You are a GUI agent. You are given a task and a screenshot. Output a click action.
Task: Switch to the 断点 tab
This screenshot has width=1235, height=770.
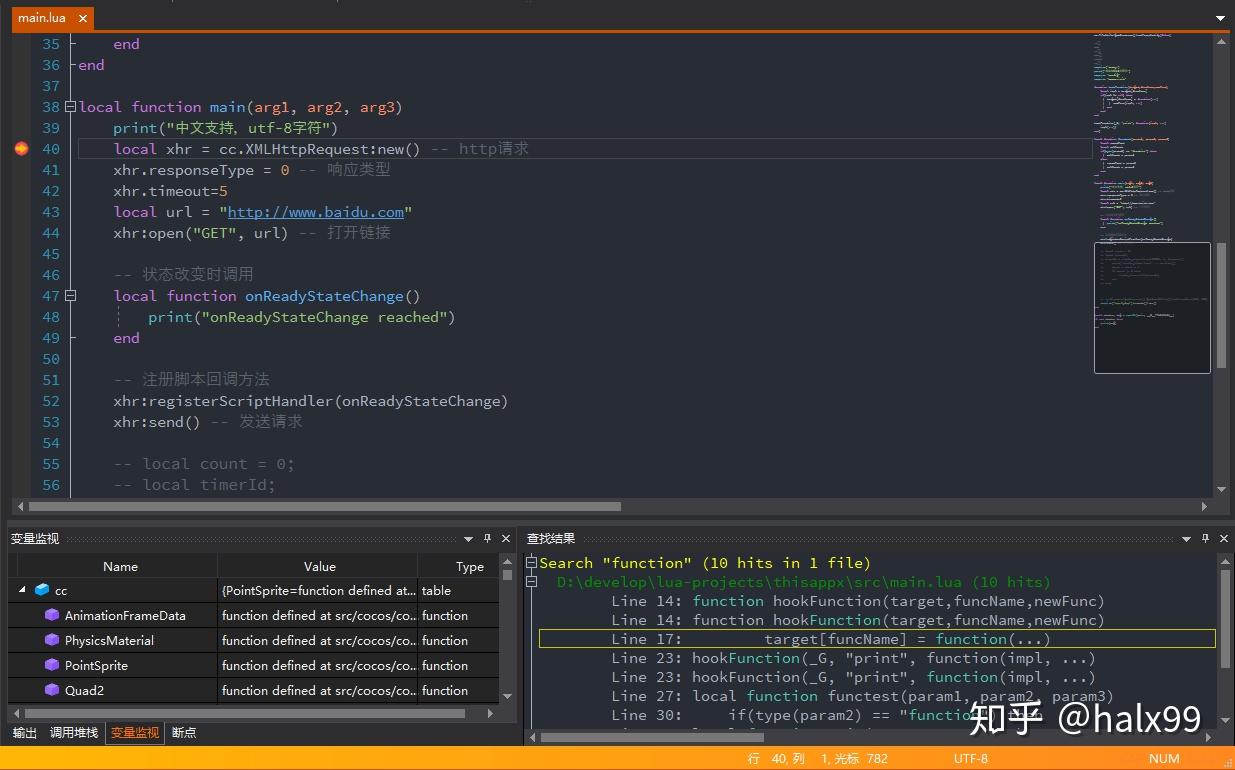(184, 733)
